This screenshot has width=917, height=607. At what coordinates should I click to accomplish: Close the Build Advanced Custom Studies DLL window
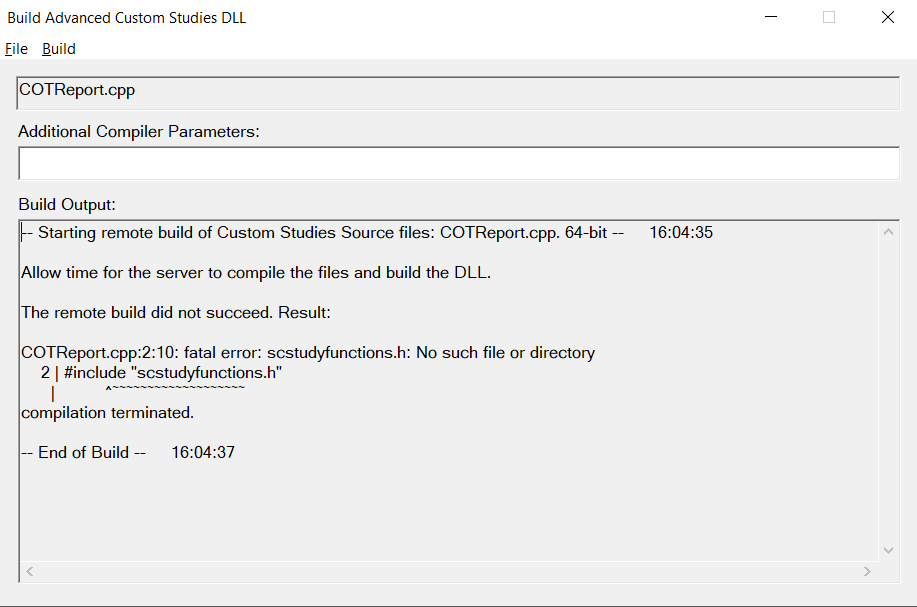tap(887, 17)
